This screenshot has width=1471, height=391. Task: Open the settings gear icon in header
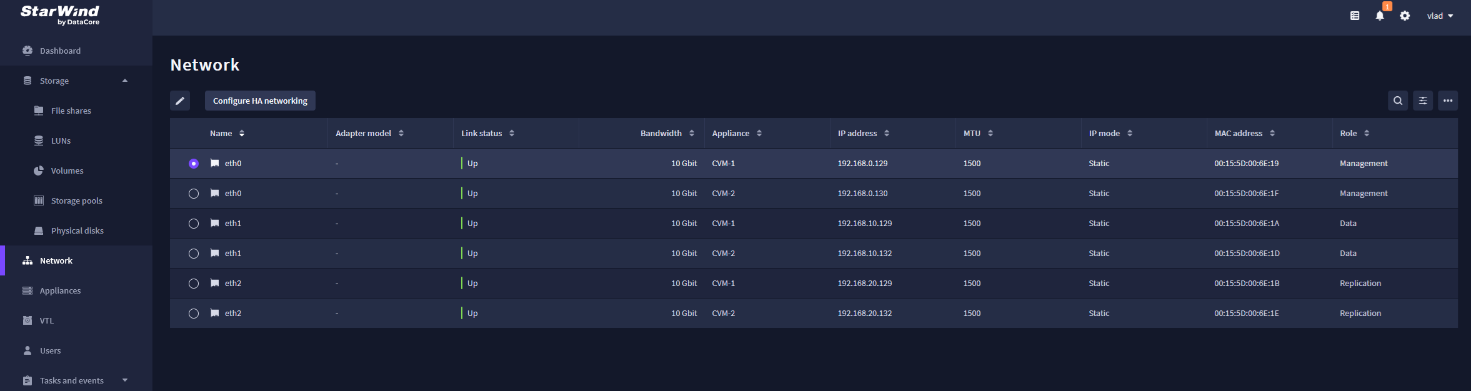[x=1405, y=16]
